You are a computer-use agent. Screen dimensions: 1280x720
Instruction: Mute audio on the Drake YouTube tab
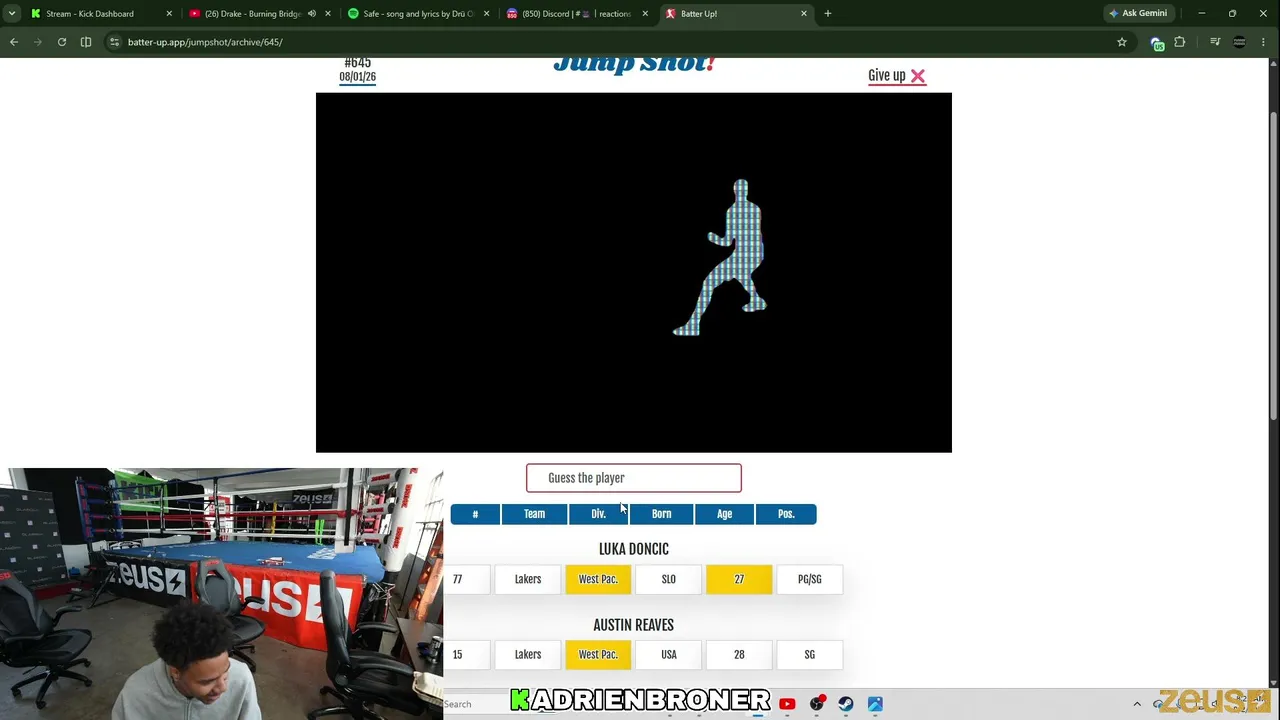pos(311,14)
